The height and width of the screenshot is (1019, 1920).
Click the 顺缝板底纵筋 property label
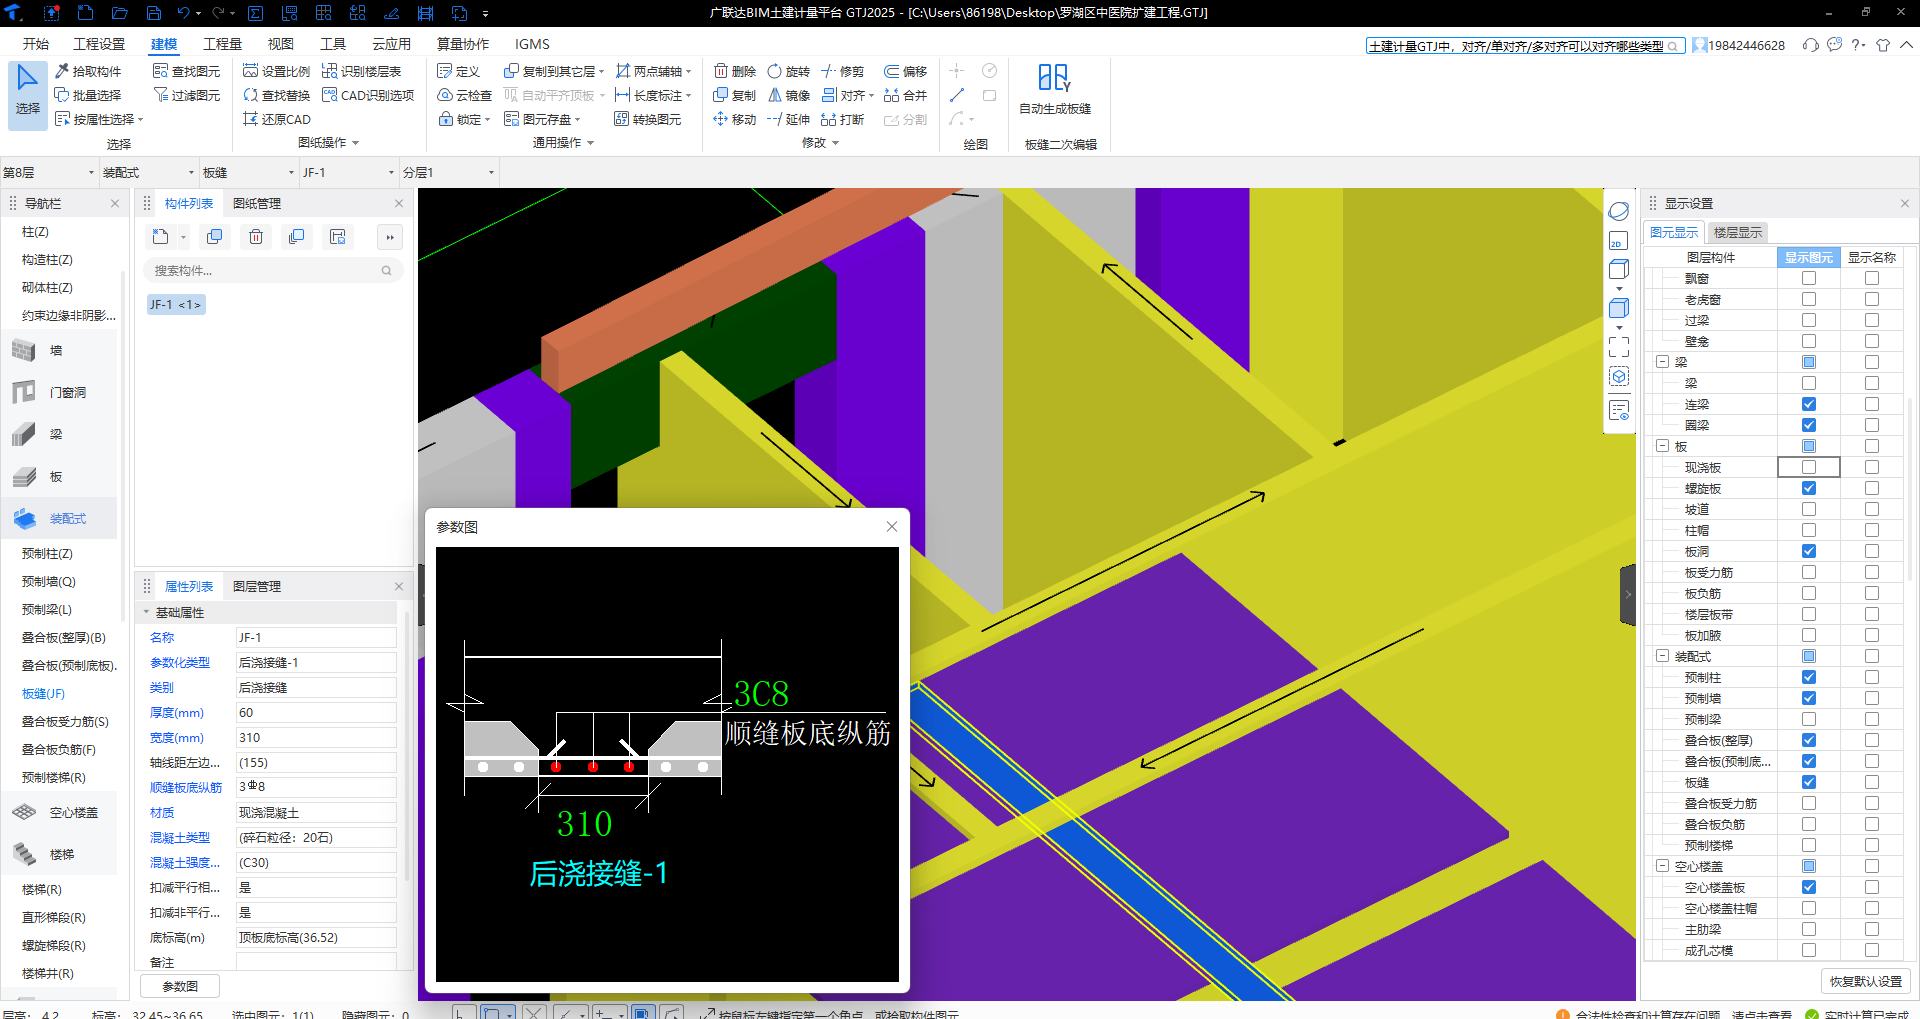[186, 788]
